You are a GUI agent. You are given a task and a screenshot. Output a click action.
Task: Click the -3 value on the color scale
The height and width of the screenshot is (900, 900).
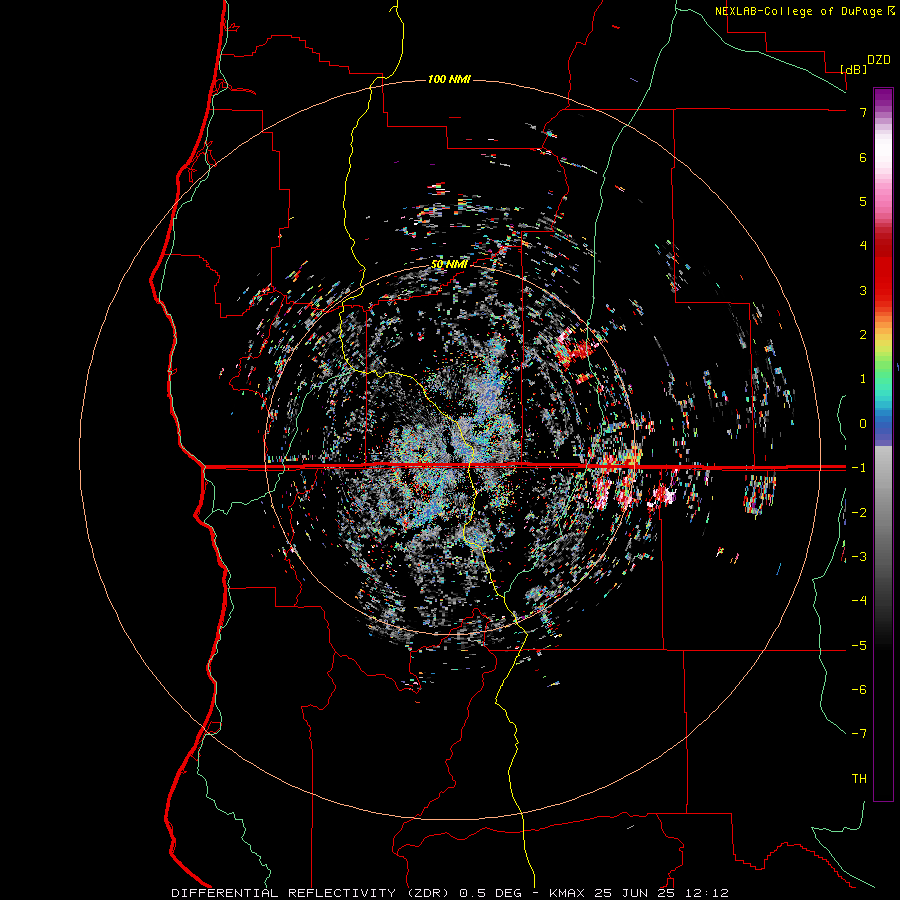click(859, 557)
